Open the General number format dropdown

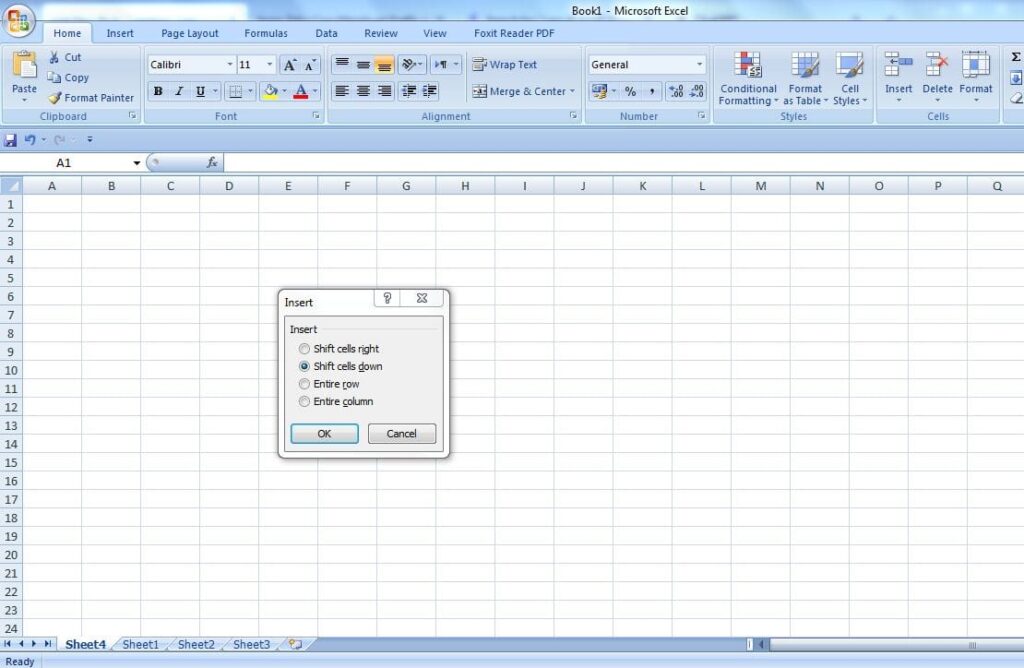699,65
